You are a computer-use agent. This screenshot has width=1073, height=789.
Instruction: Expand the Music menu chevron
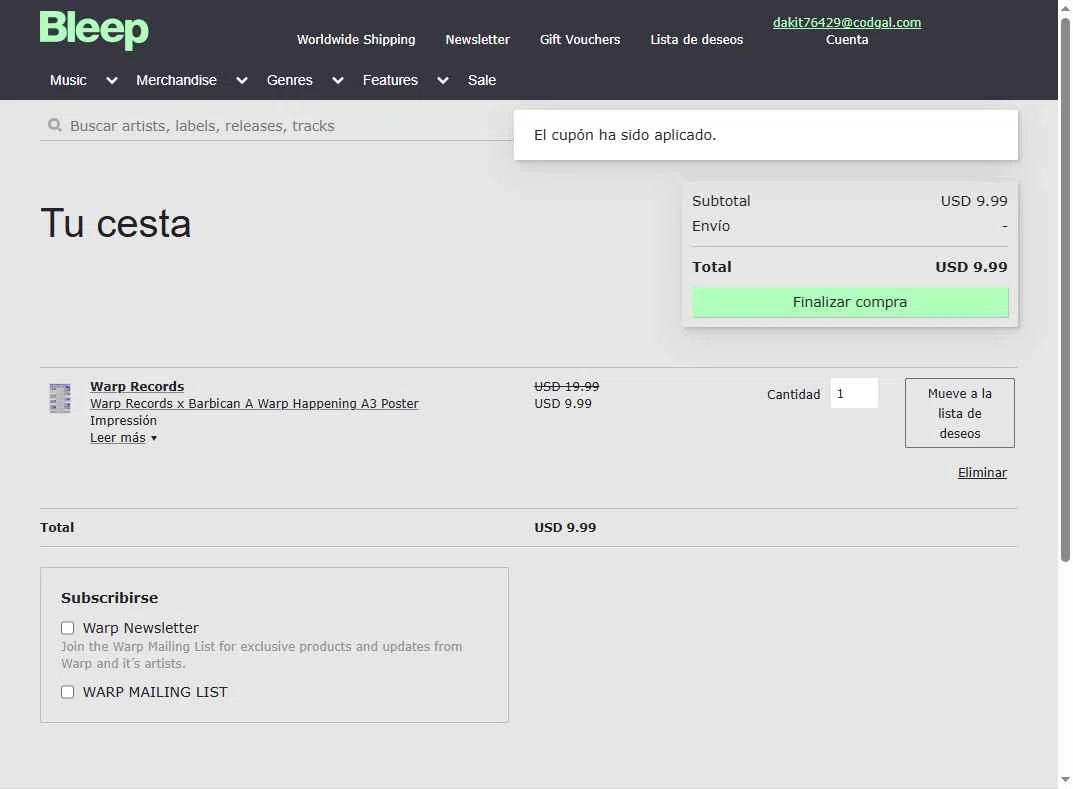112,81
